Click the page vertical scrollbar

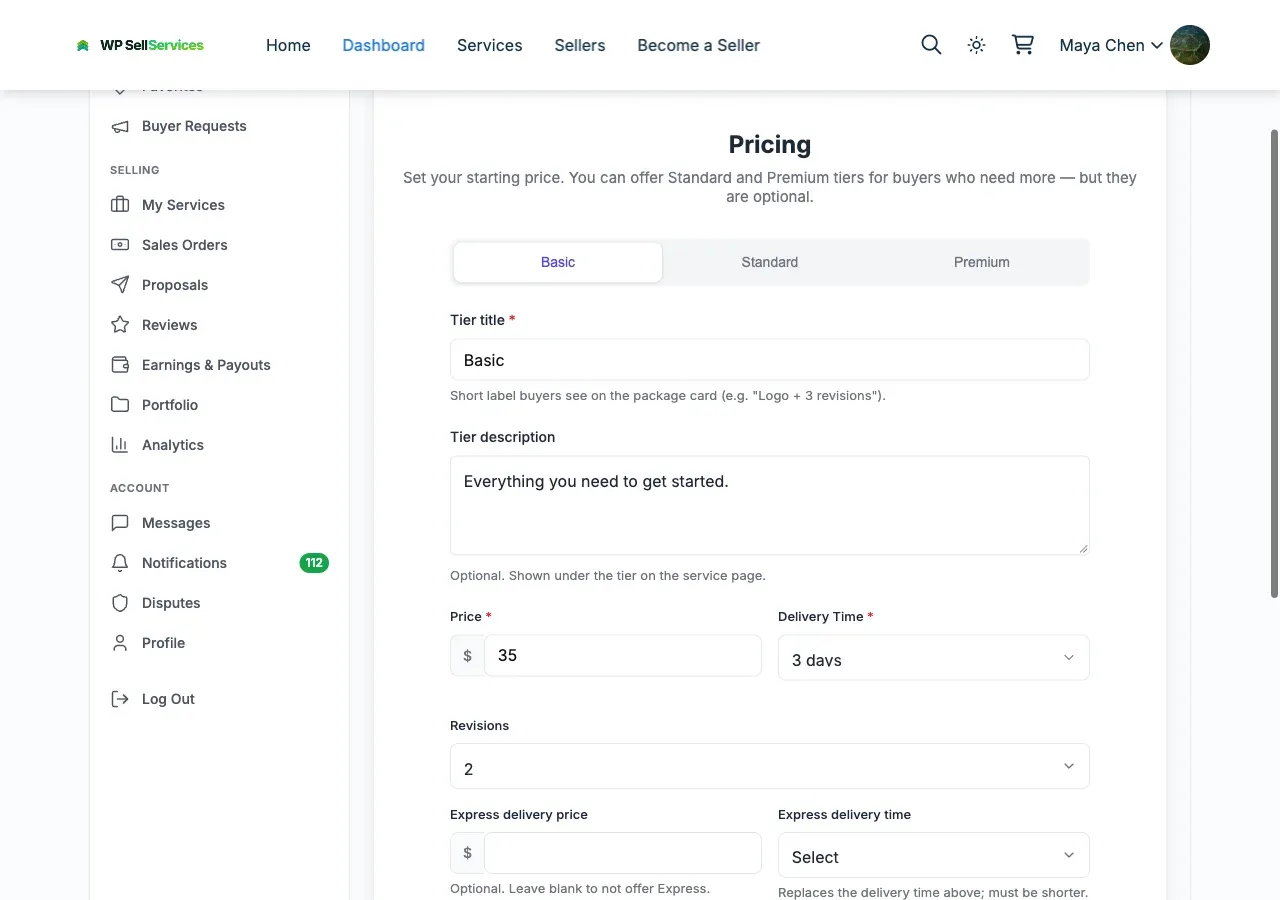(1274, 363)
